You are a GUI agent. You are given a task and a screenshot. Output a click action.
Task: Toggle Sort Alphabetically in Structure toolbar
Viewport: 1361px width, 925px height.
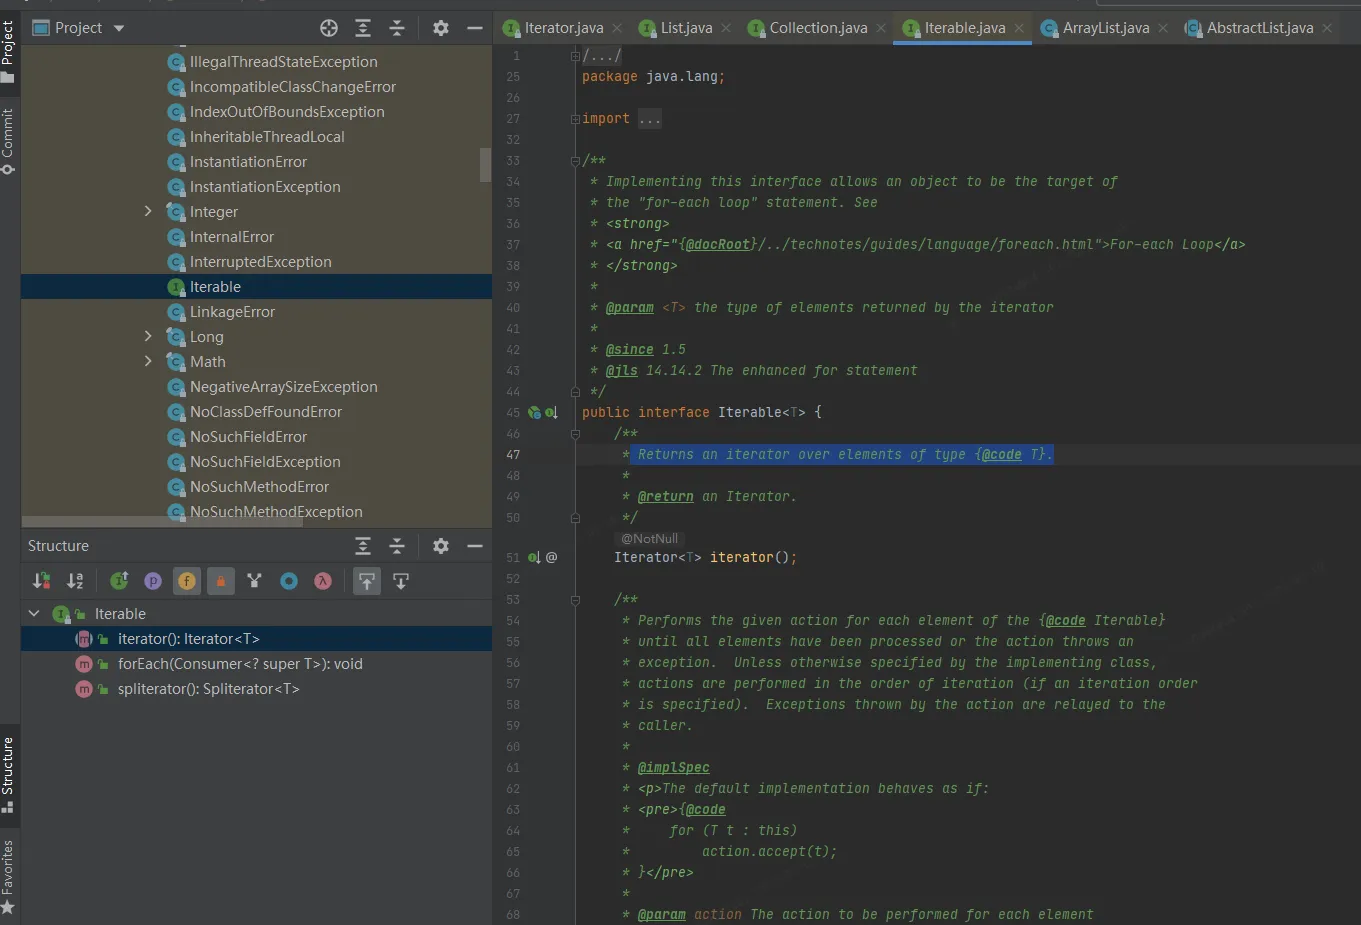click(75, 581)
